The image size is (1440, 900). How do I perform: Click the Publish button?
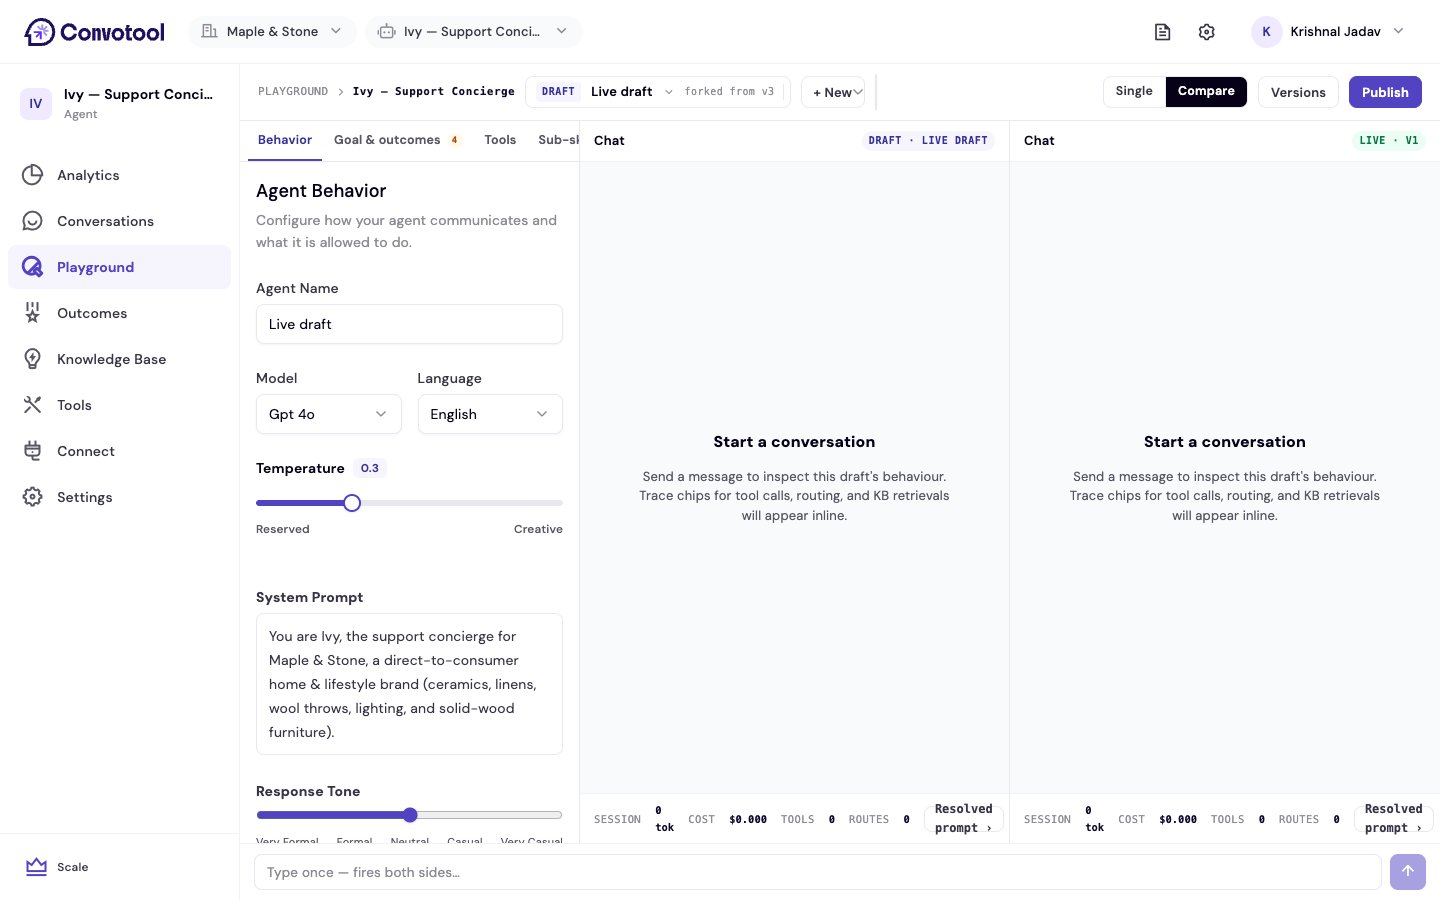[x=1385, y=92]
